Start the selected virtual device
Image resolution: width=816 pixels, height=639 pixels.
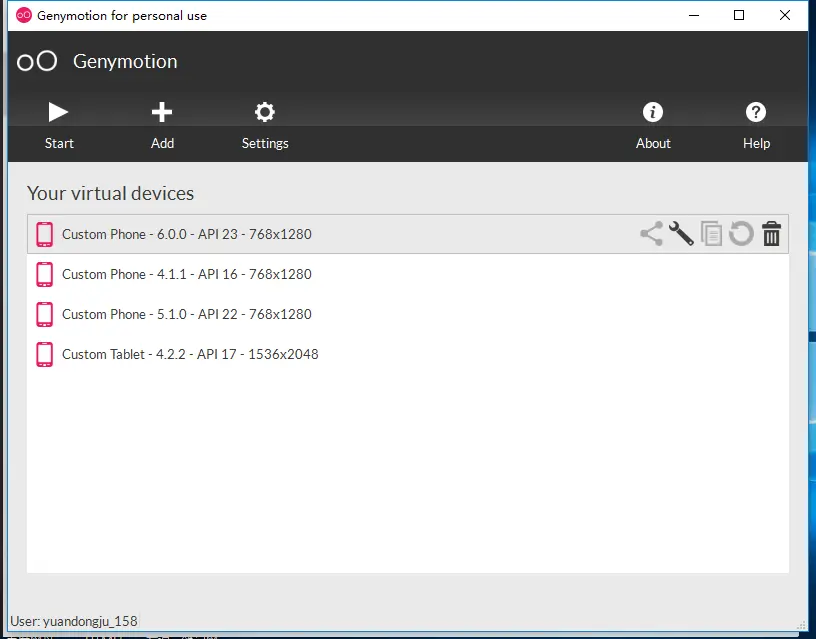(x=58, y=126)
